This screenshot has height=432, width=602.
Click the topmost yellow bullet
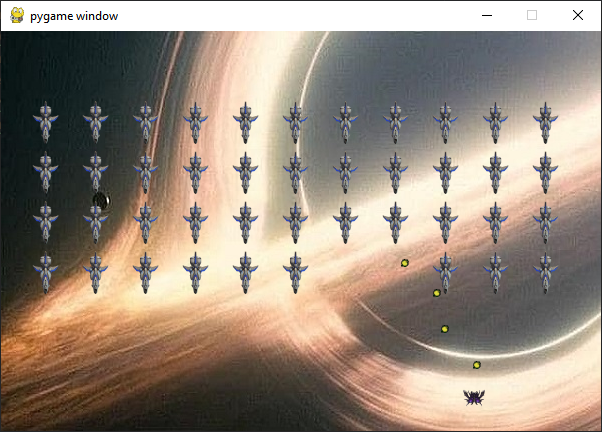tap(405, 263)
